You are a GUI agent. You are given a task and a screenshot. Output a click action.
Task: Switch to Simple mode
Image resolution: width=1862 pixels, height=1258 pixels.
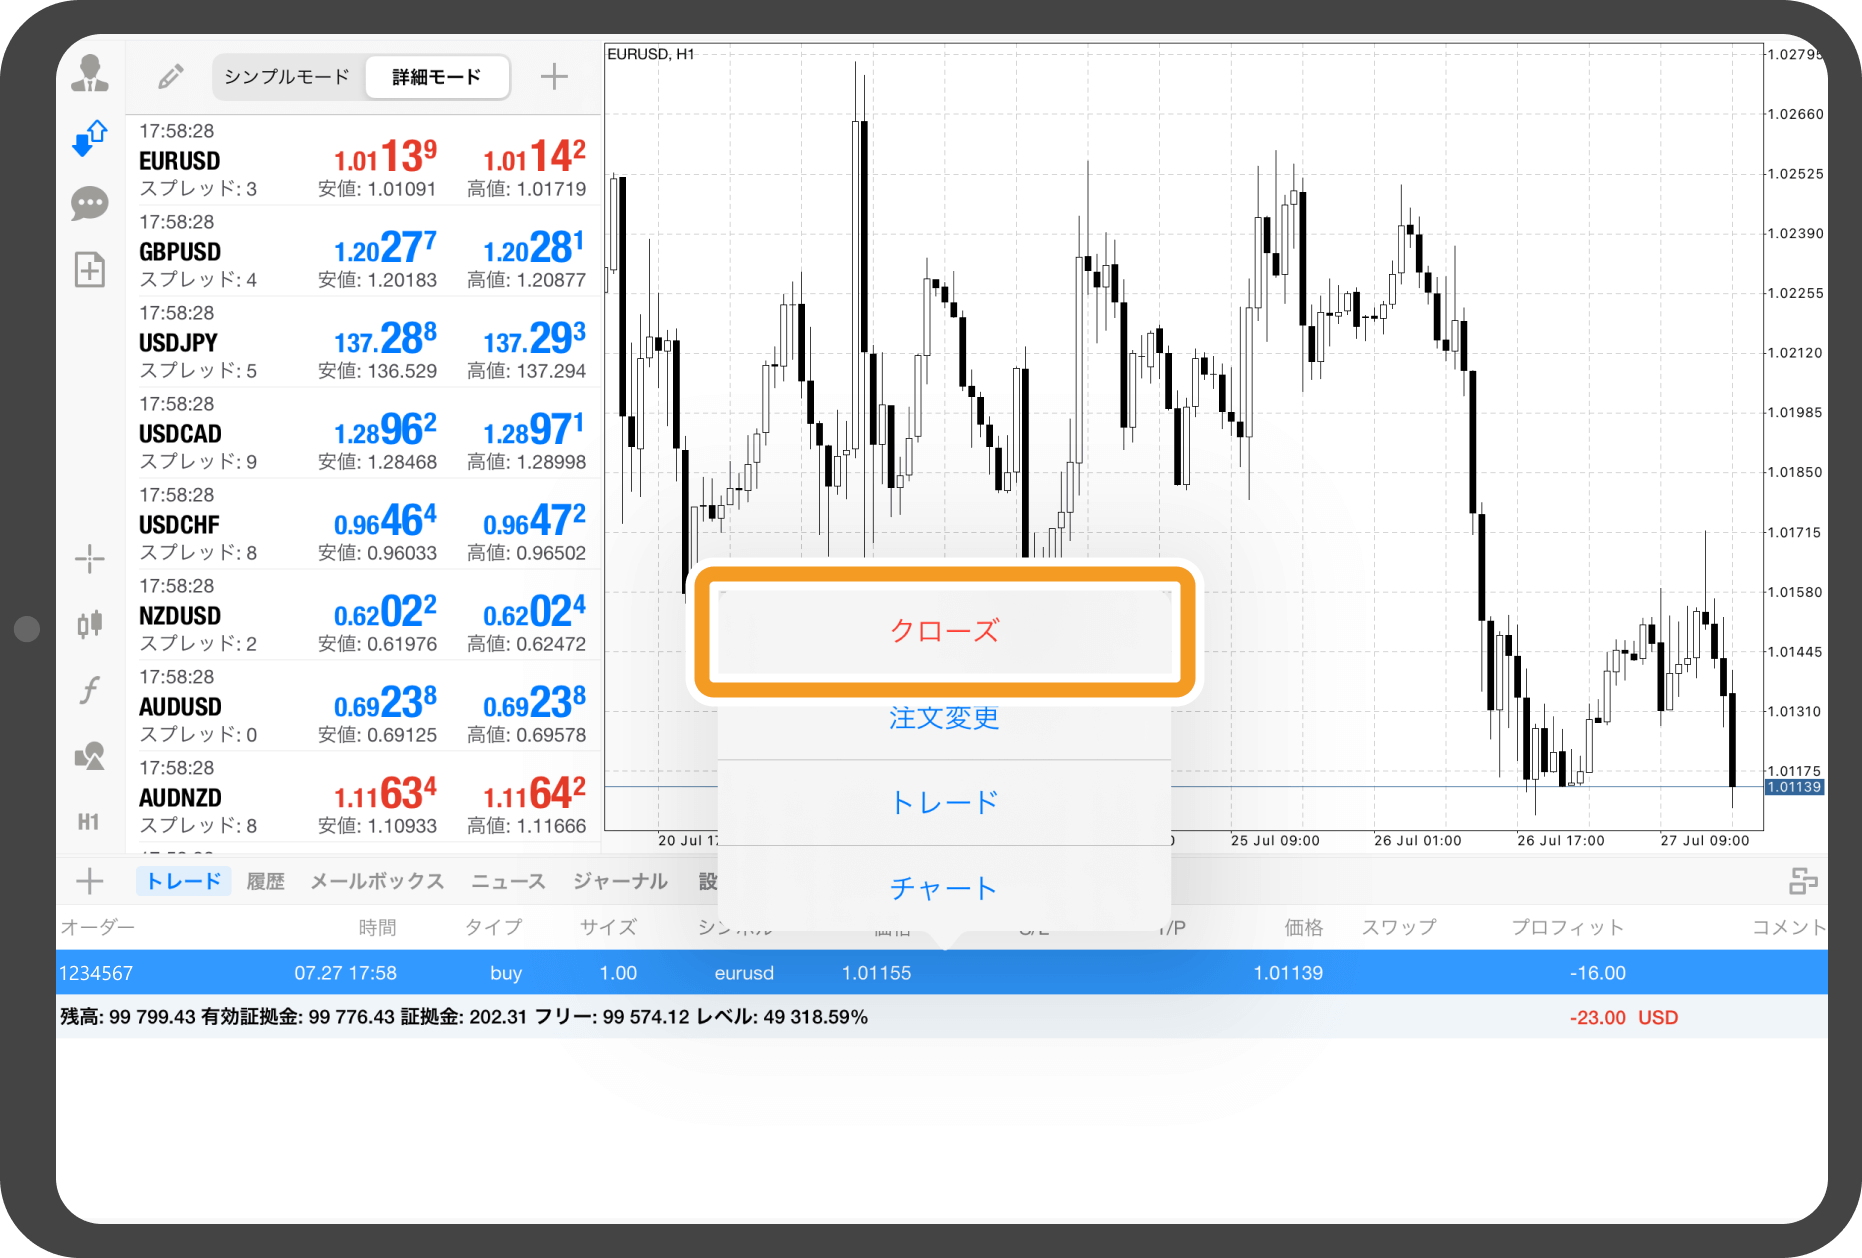pos(287,77)
